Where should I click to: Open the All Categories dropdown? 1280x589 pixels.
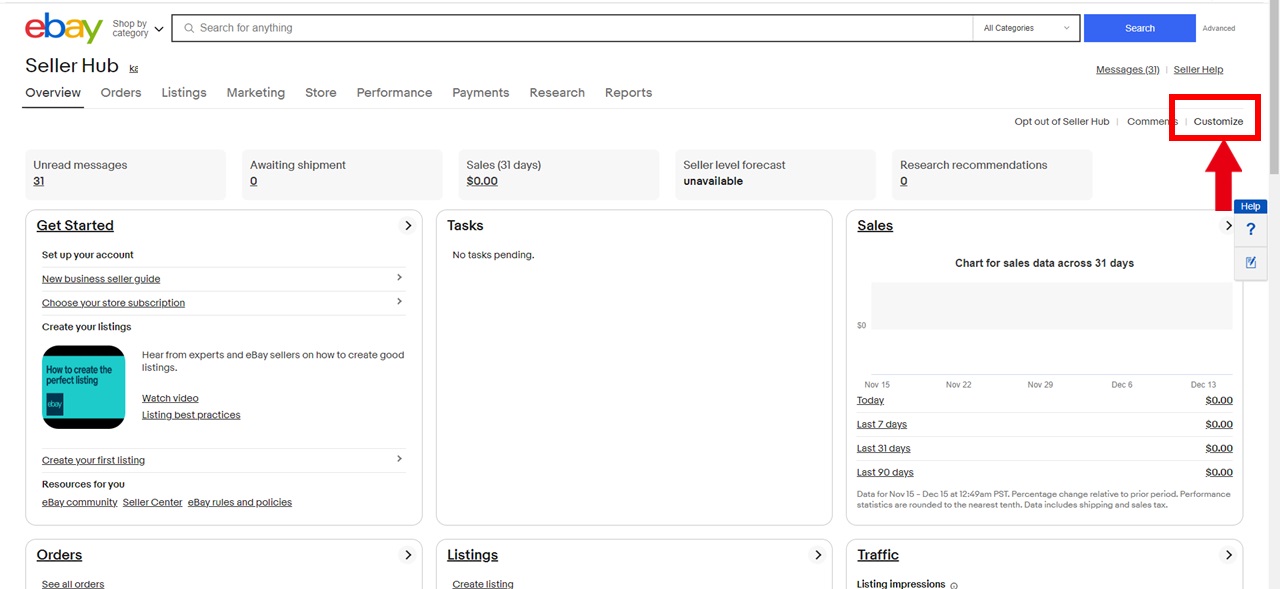(1026, 28)
